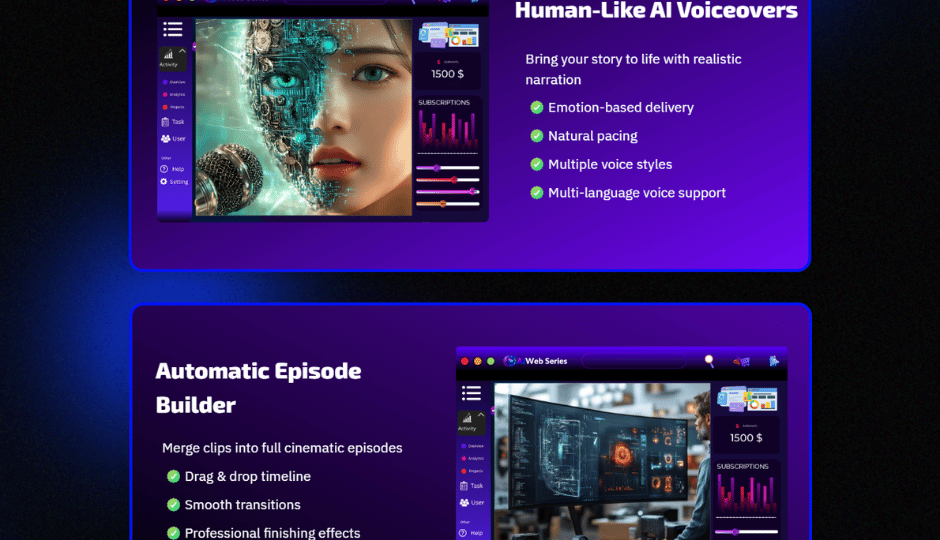Click the green check beside 'Smooth transitions'
This screenshot has width=940, height=540.
click(173, 505)
